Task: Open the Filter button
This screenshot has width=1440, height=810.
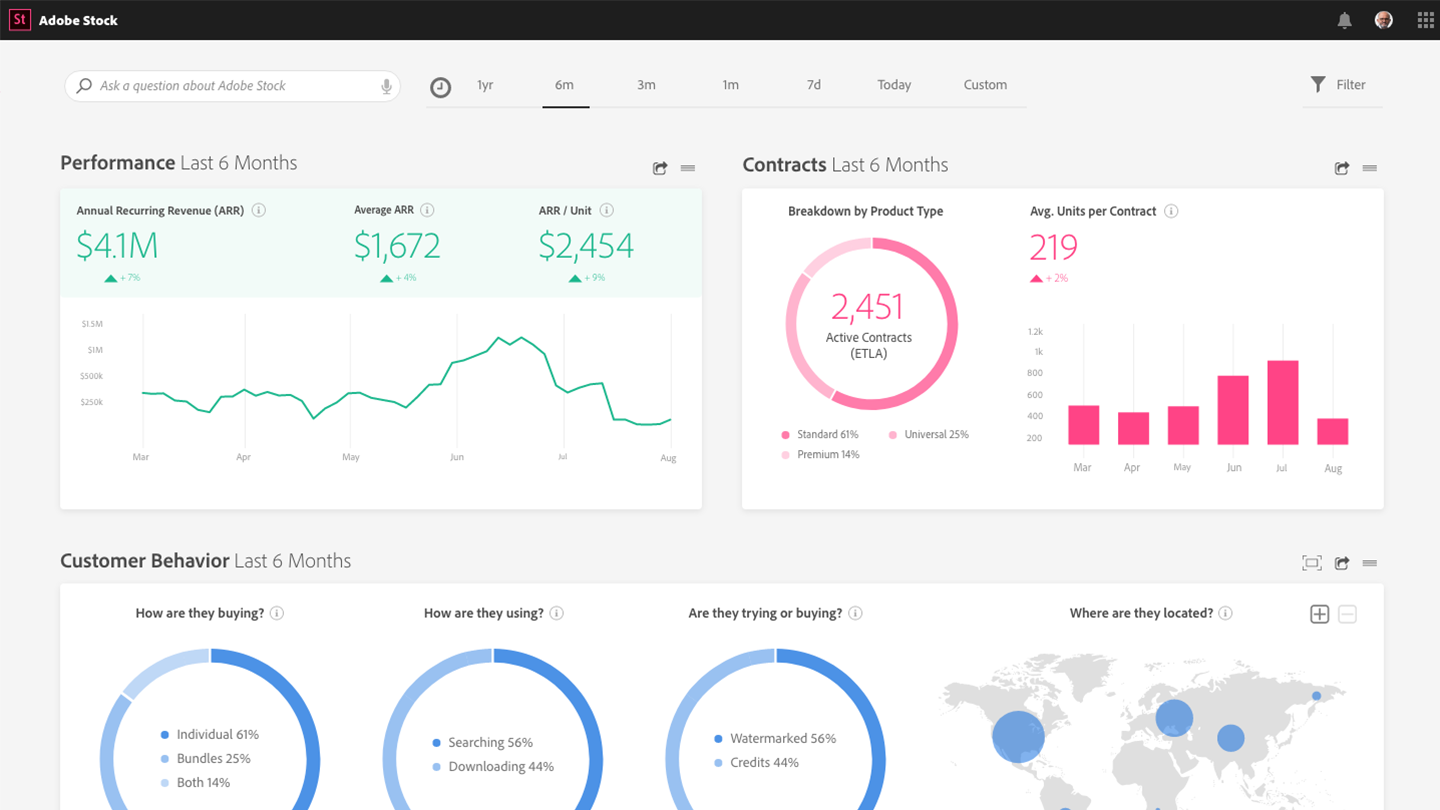Action: point(1338,85)
